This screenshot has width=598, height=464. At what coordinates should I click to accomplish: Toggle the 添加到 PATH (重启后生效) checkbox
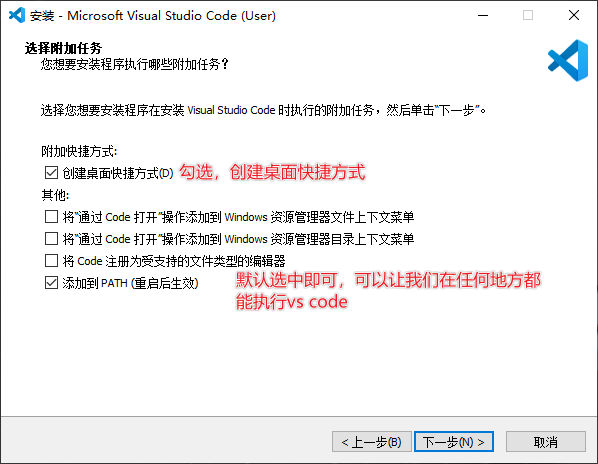[51, 283]
